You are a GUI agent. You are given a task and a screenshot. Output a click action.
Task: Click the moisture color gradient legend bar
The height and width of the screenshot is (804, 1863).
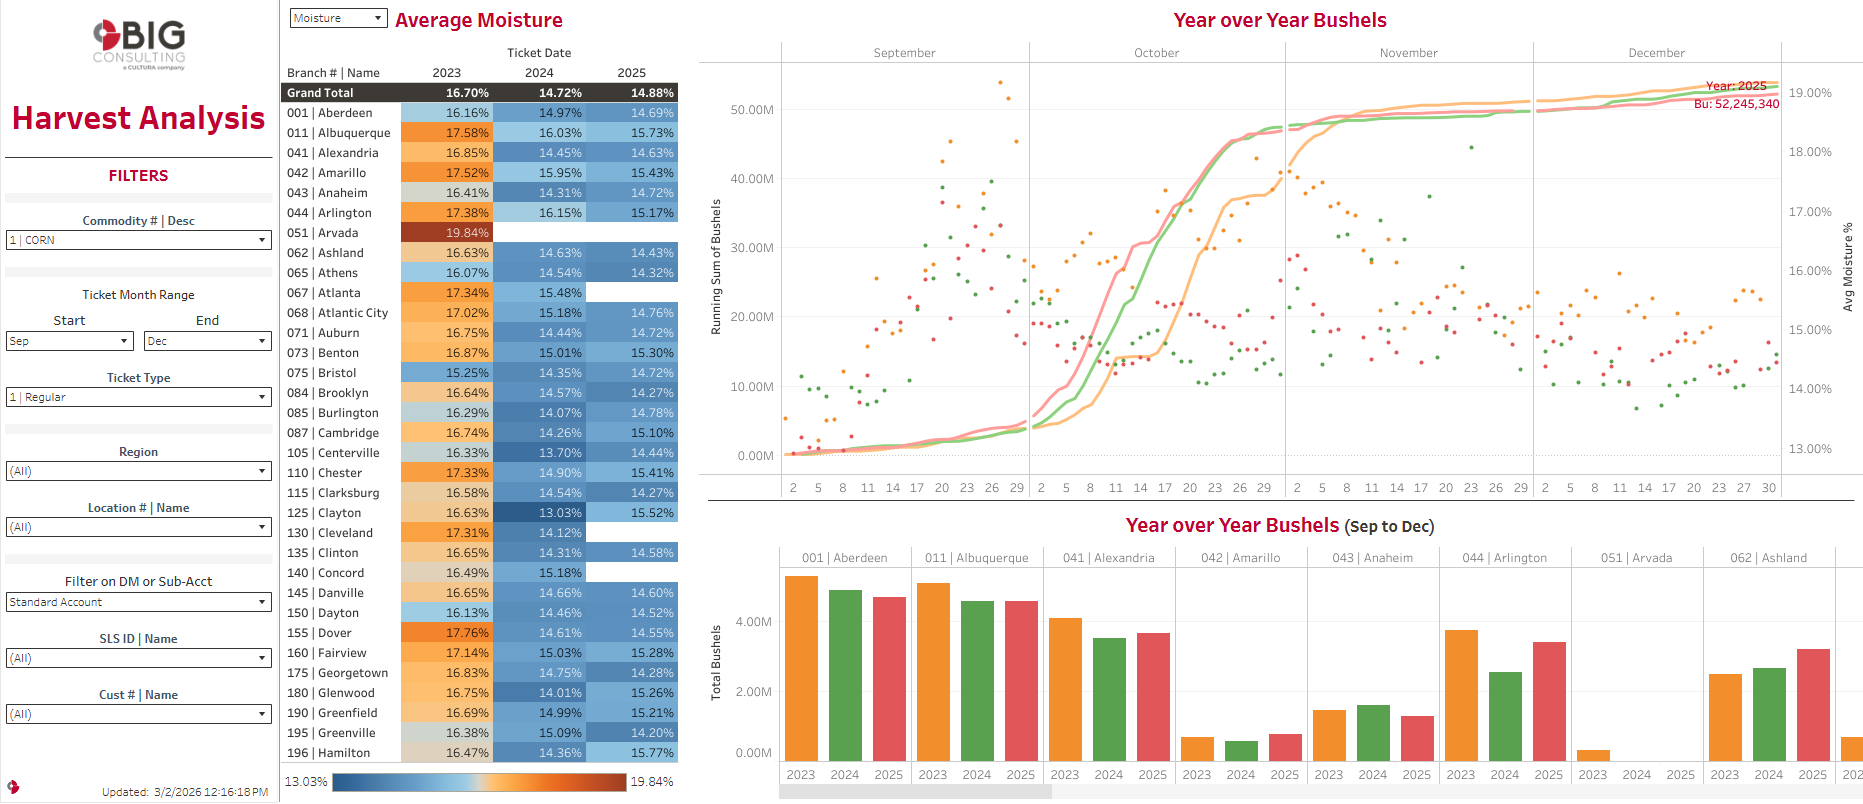pos(479,782)
